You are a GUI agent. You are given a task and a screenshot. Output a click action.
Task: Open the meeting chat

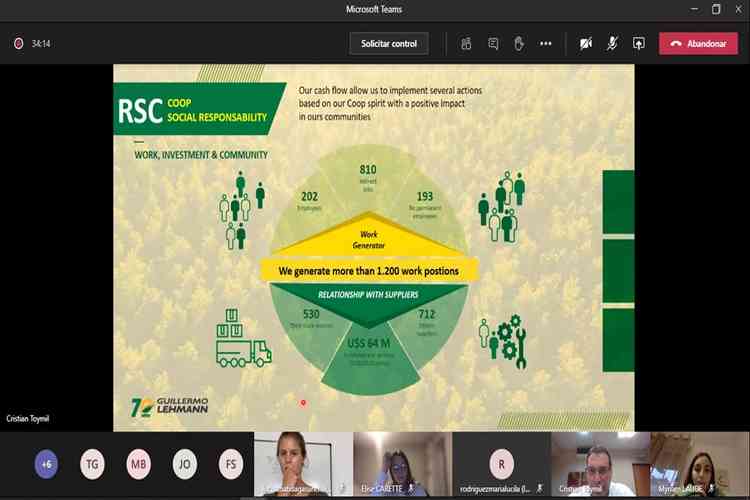click(493, 44)
